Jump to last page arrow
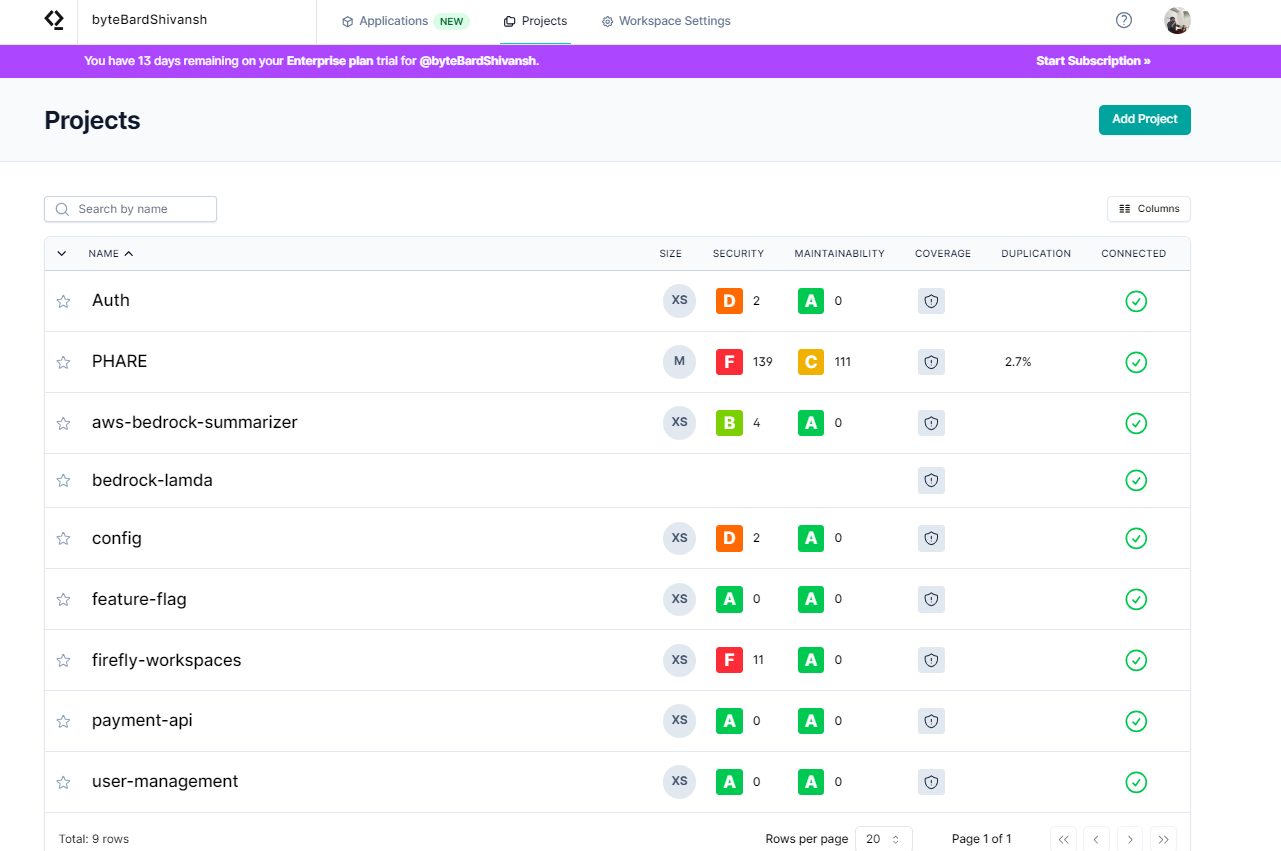Image resolution: width=1281 pixels, height=851 pixels. (1163, 839)
